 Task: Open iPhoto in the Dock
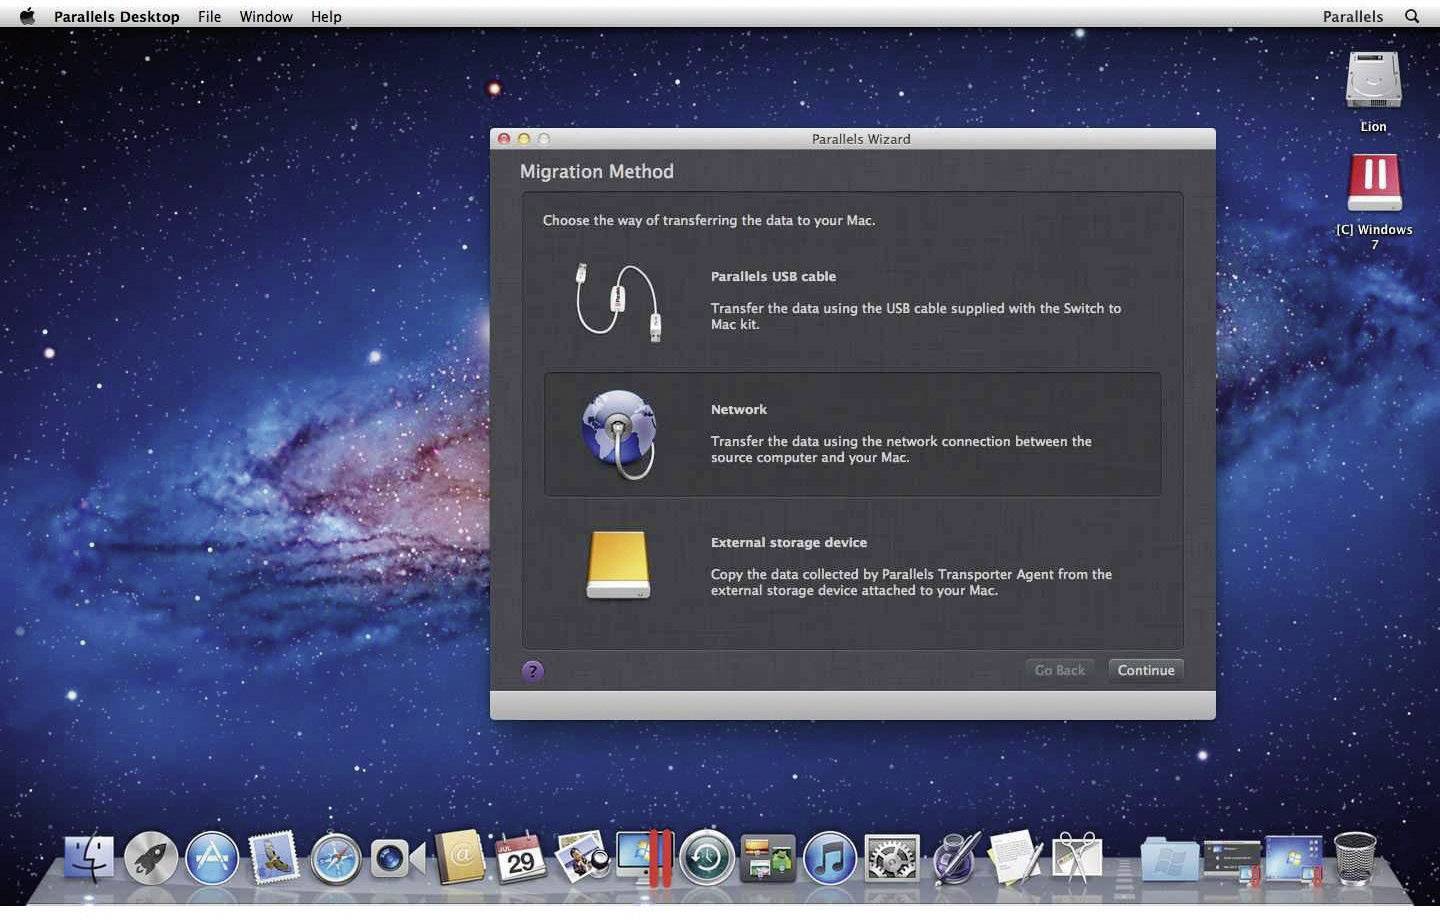pyautogui.click(x=582, y=857)
